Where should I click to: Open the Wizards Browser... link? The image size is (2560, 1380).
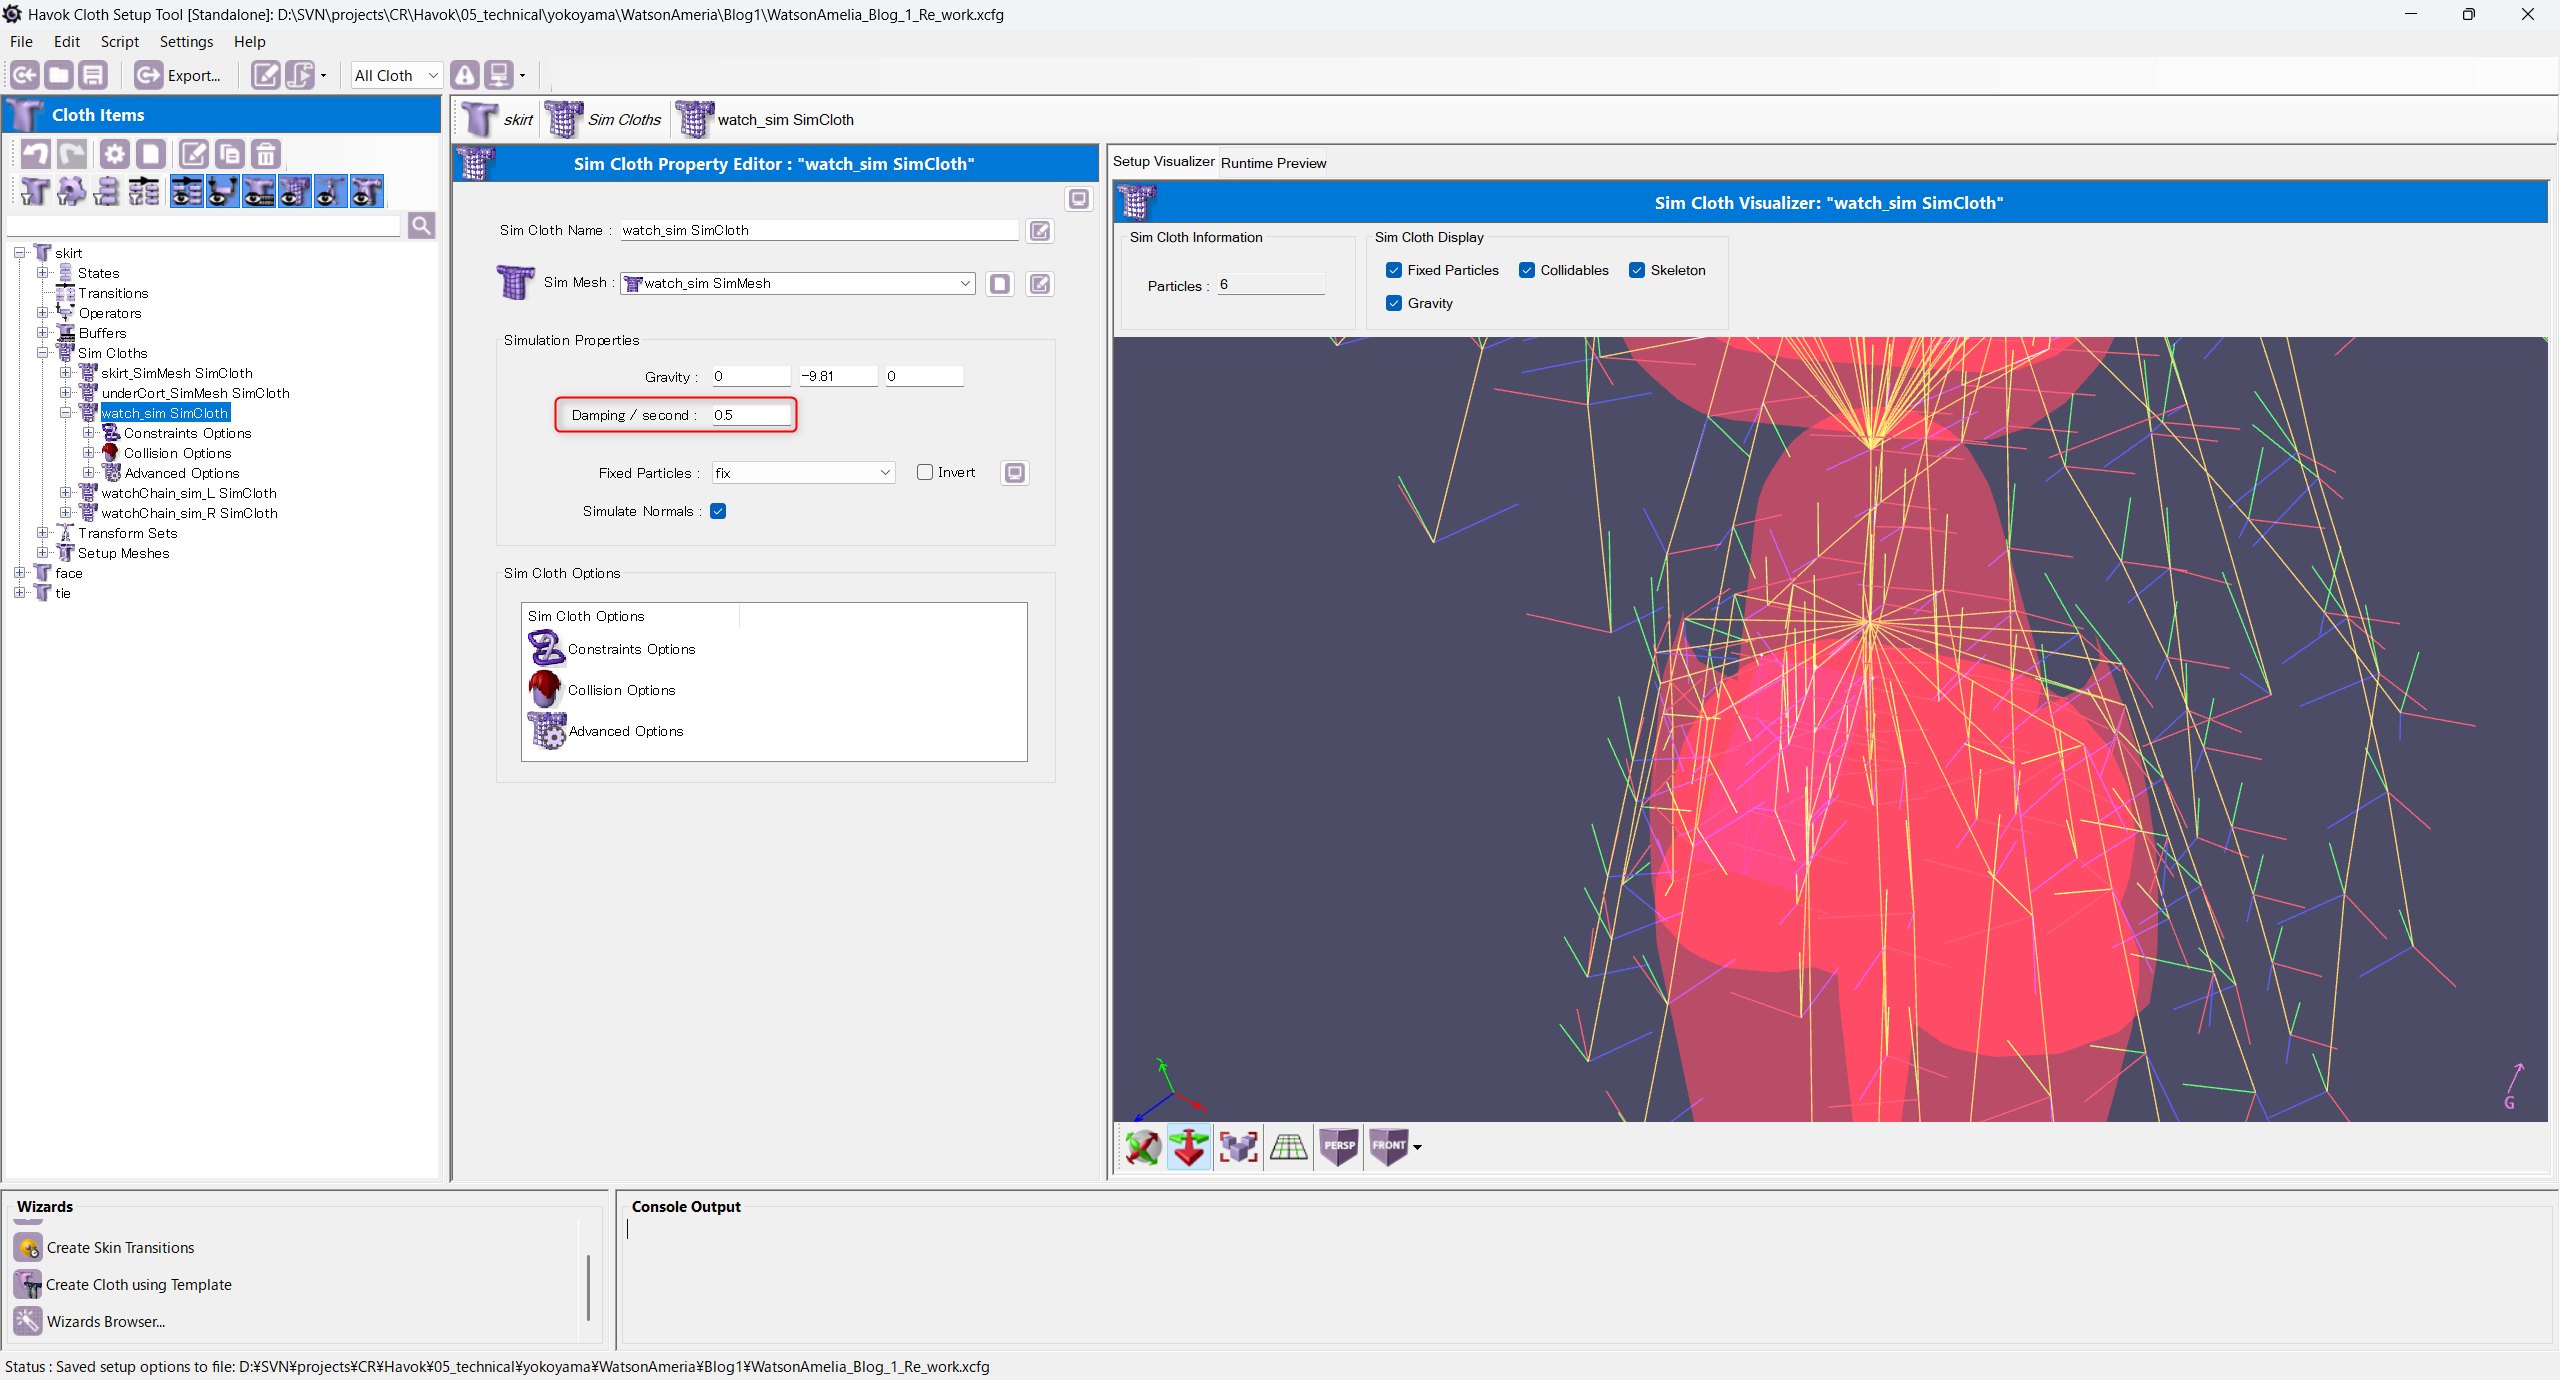(91, 1322)
